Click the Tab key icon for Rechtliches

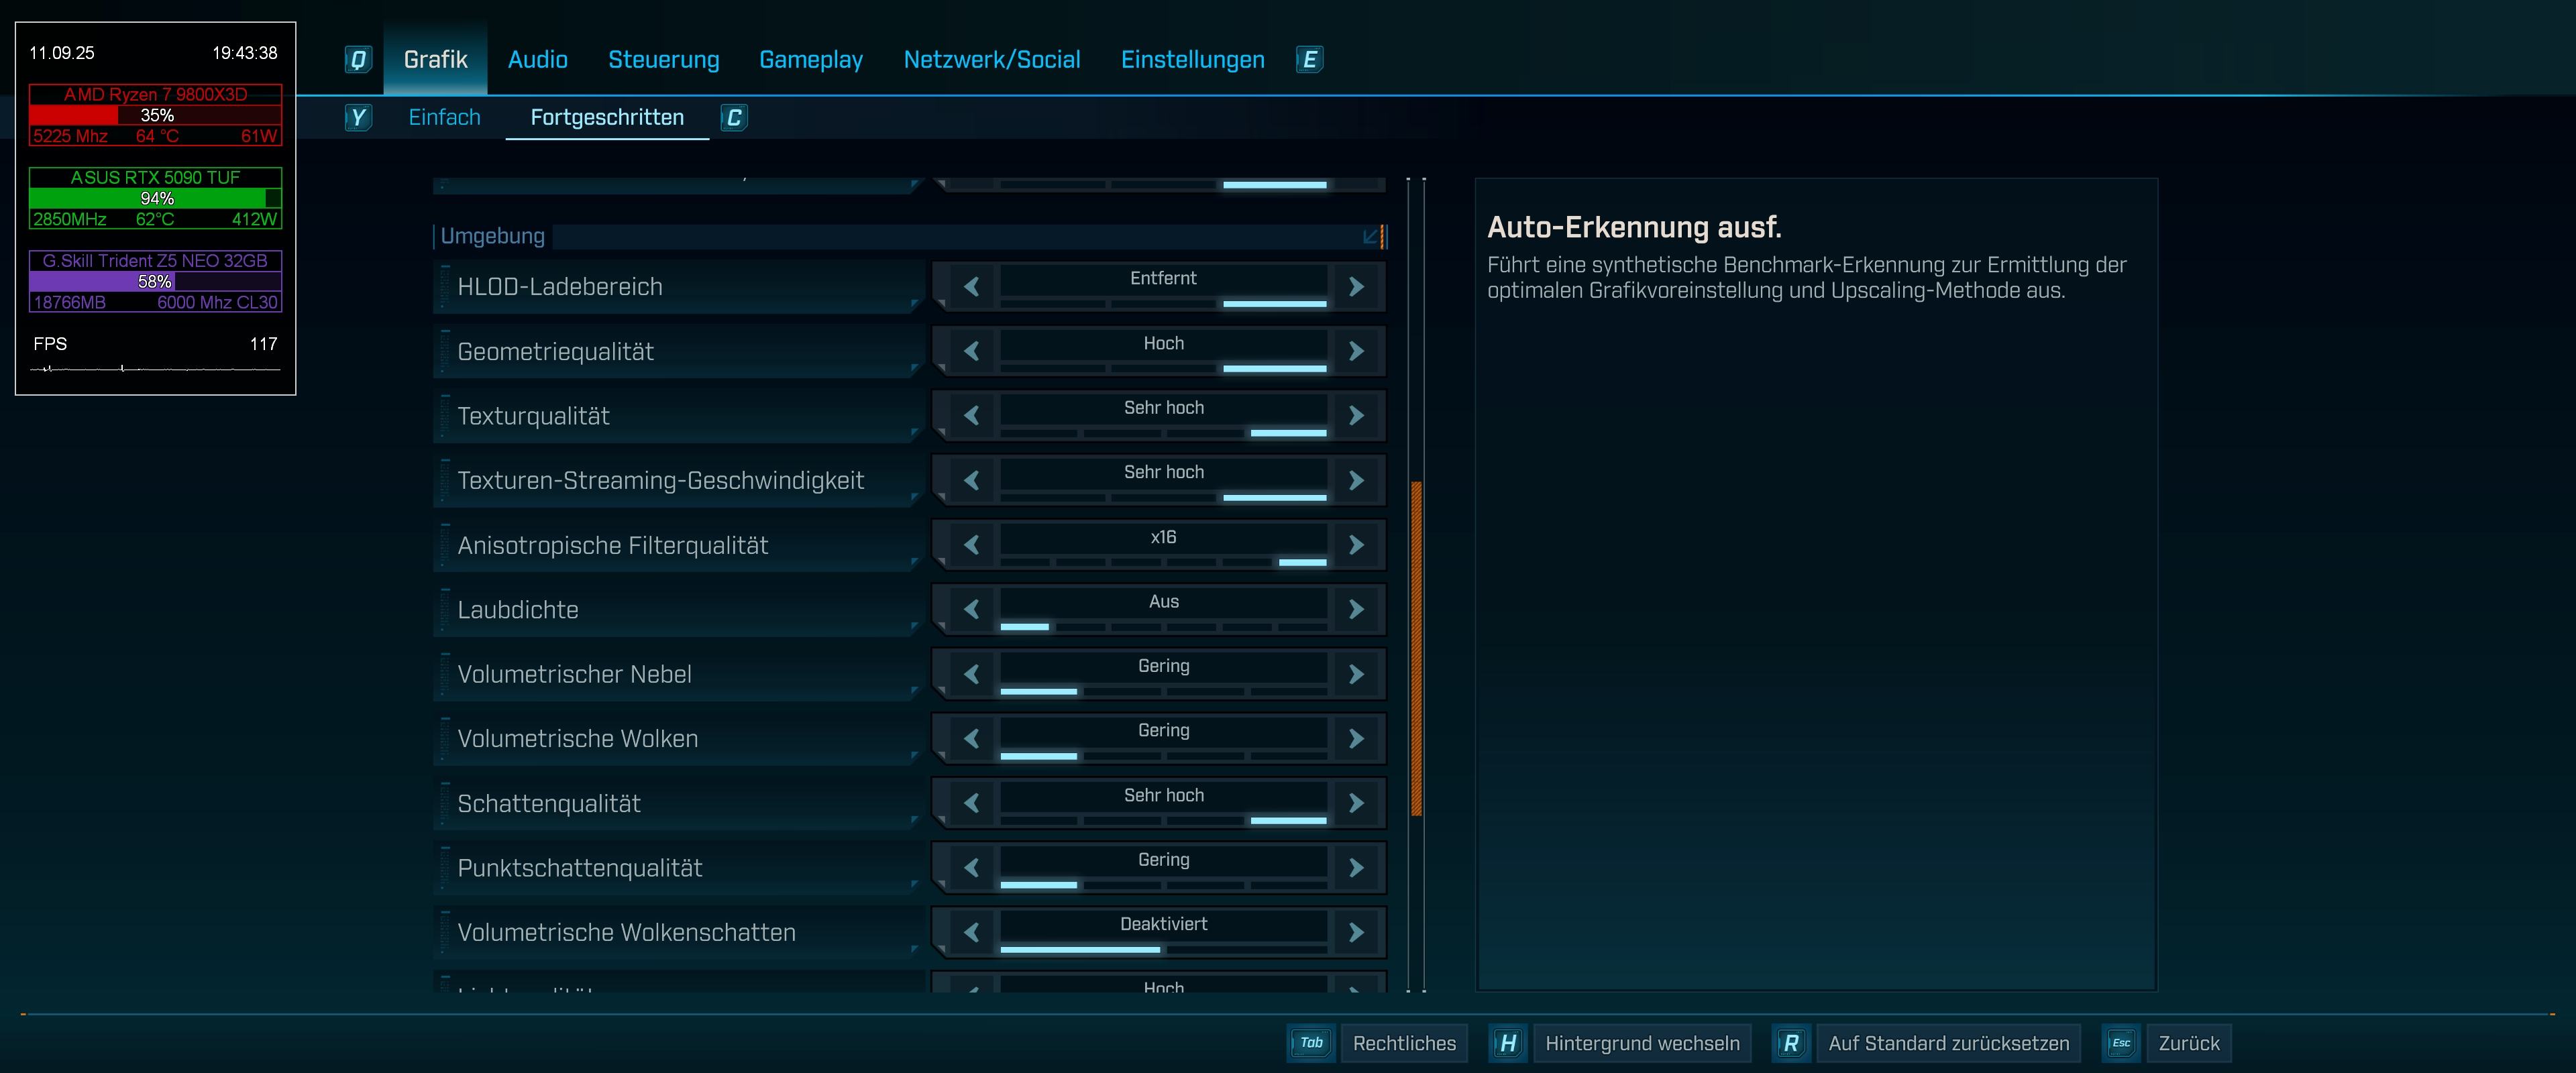pos(1311,1043)
